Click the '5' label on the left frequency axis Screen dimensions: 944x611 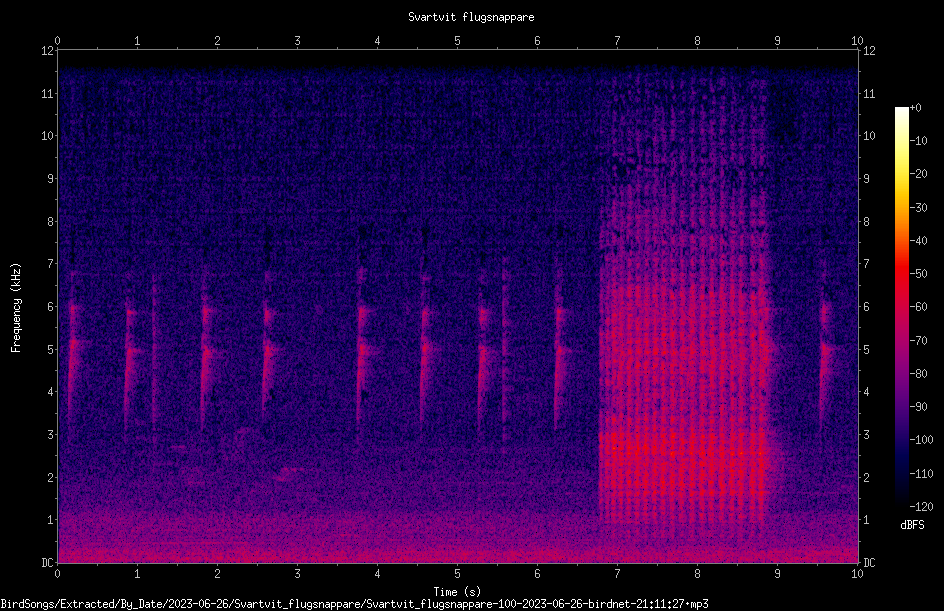pos(50,350)
